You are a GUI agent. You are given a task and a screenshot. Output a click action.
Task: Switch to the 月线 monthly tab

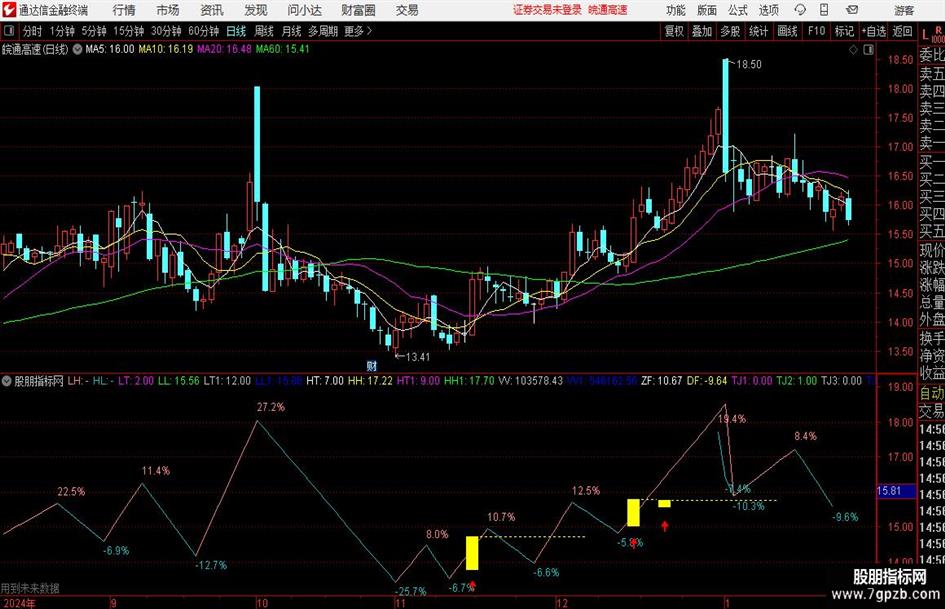click(x=291, y=31)
